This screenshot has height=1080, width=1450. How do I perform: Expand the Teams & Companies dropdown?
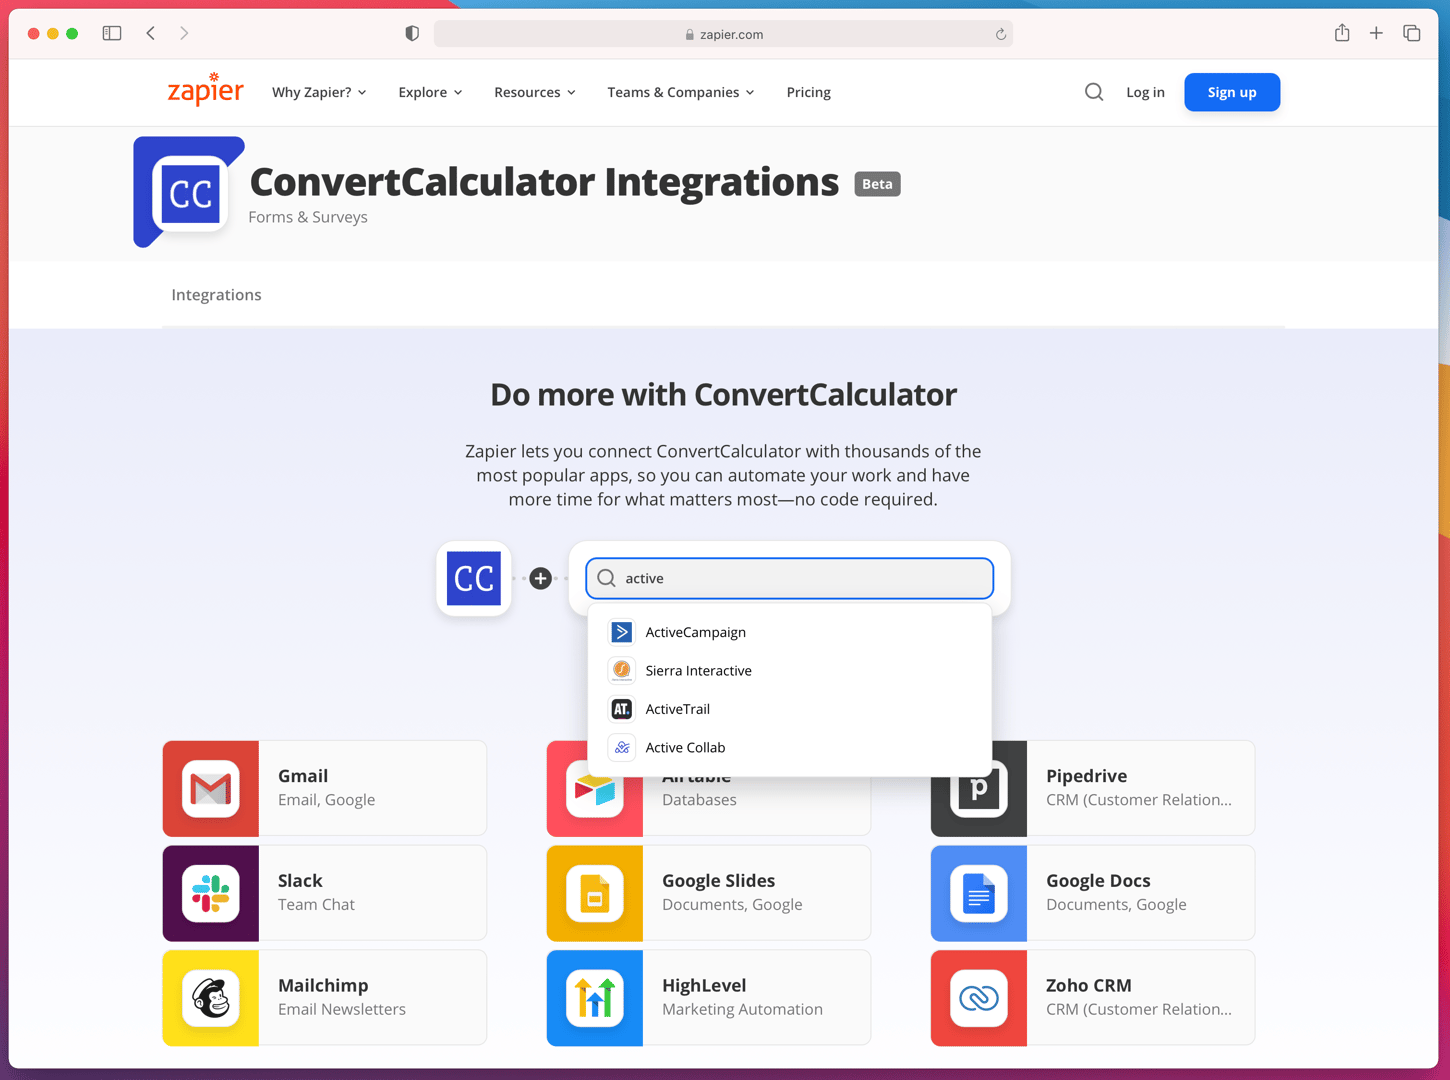coord(681,92)
